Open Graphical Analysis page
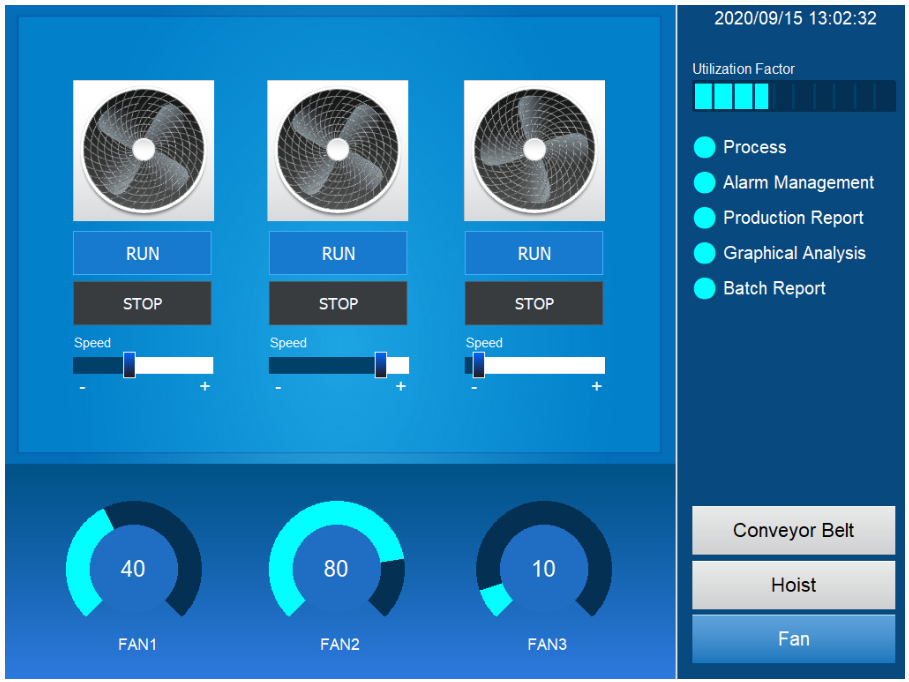909x682 pixels. pyautogui.click(x=794, y=253)
